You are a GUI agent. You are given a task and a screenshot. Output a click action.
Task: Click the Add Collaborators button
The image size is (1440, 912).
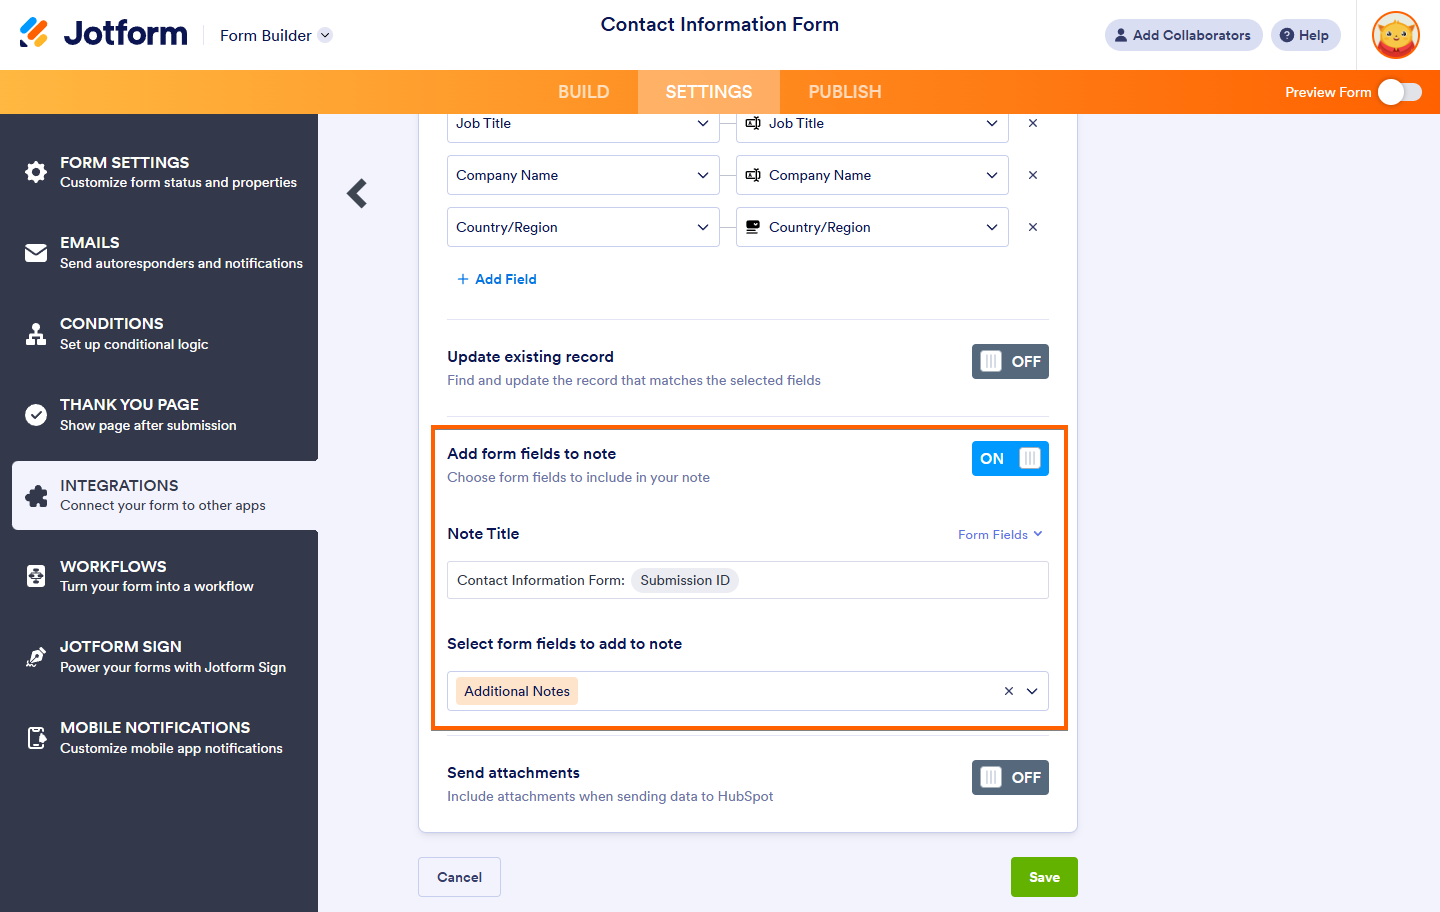pyautogui.click(x=1183, y=35)
